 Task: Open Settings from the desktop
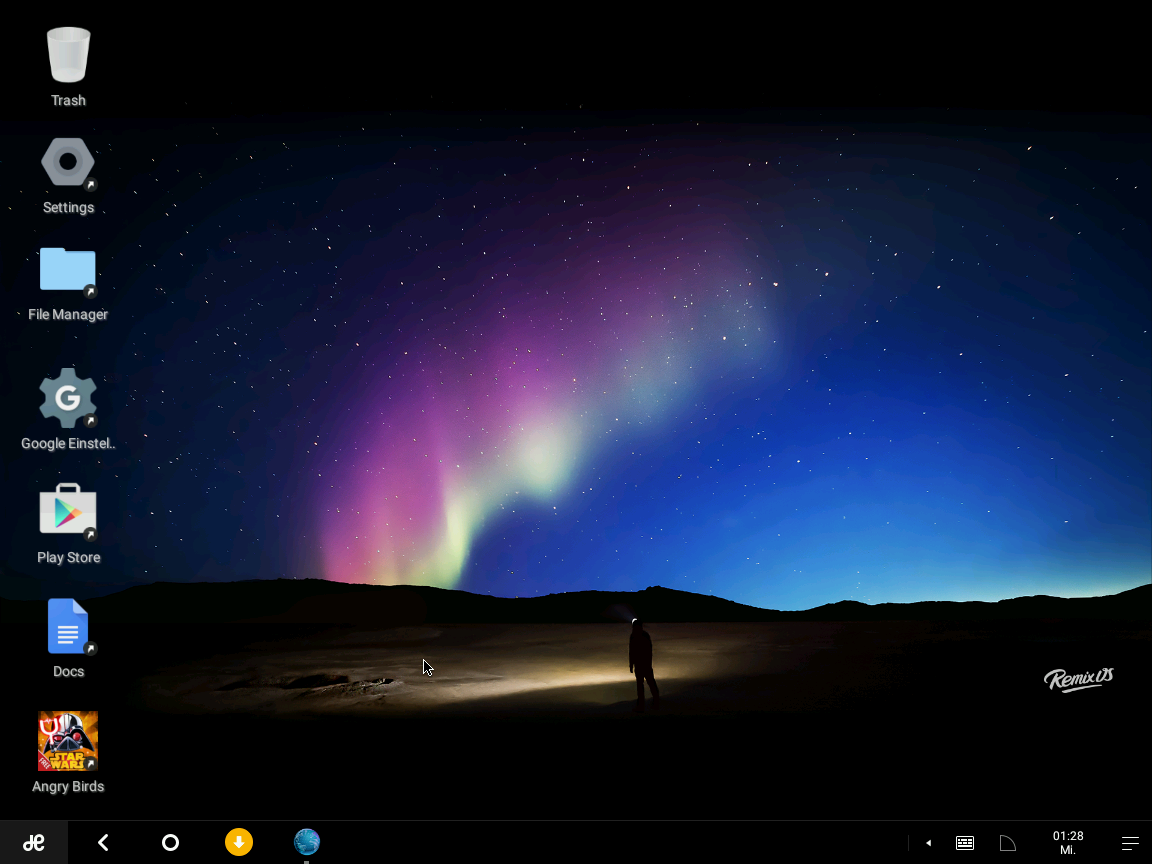[68, 162]
